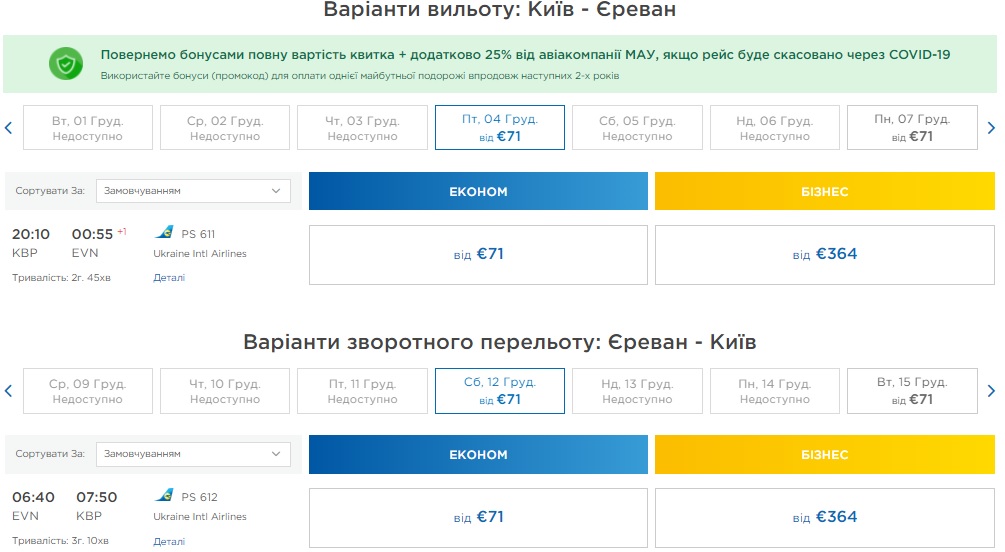The image size is (1005, 552).
Task: Click previous dates arrow for Kyiv–Yerevan departures
Action: point(8,127)
